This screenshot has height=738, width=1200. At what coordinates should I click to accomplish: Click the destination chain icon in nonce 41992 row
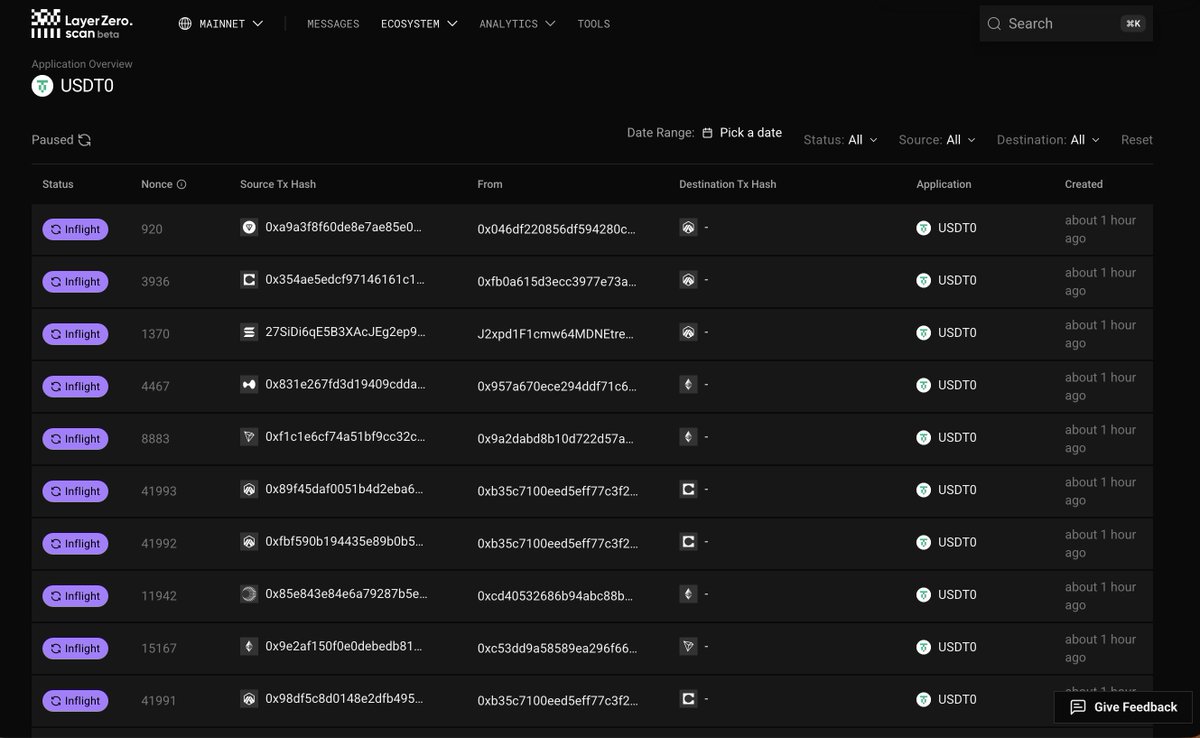point(688,542)
